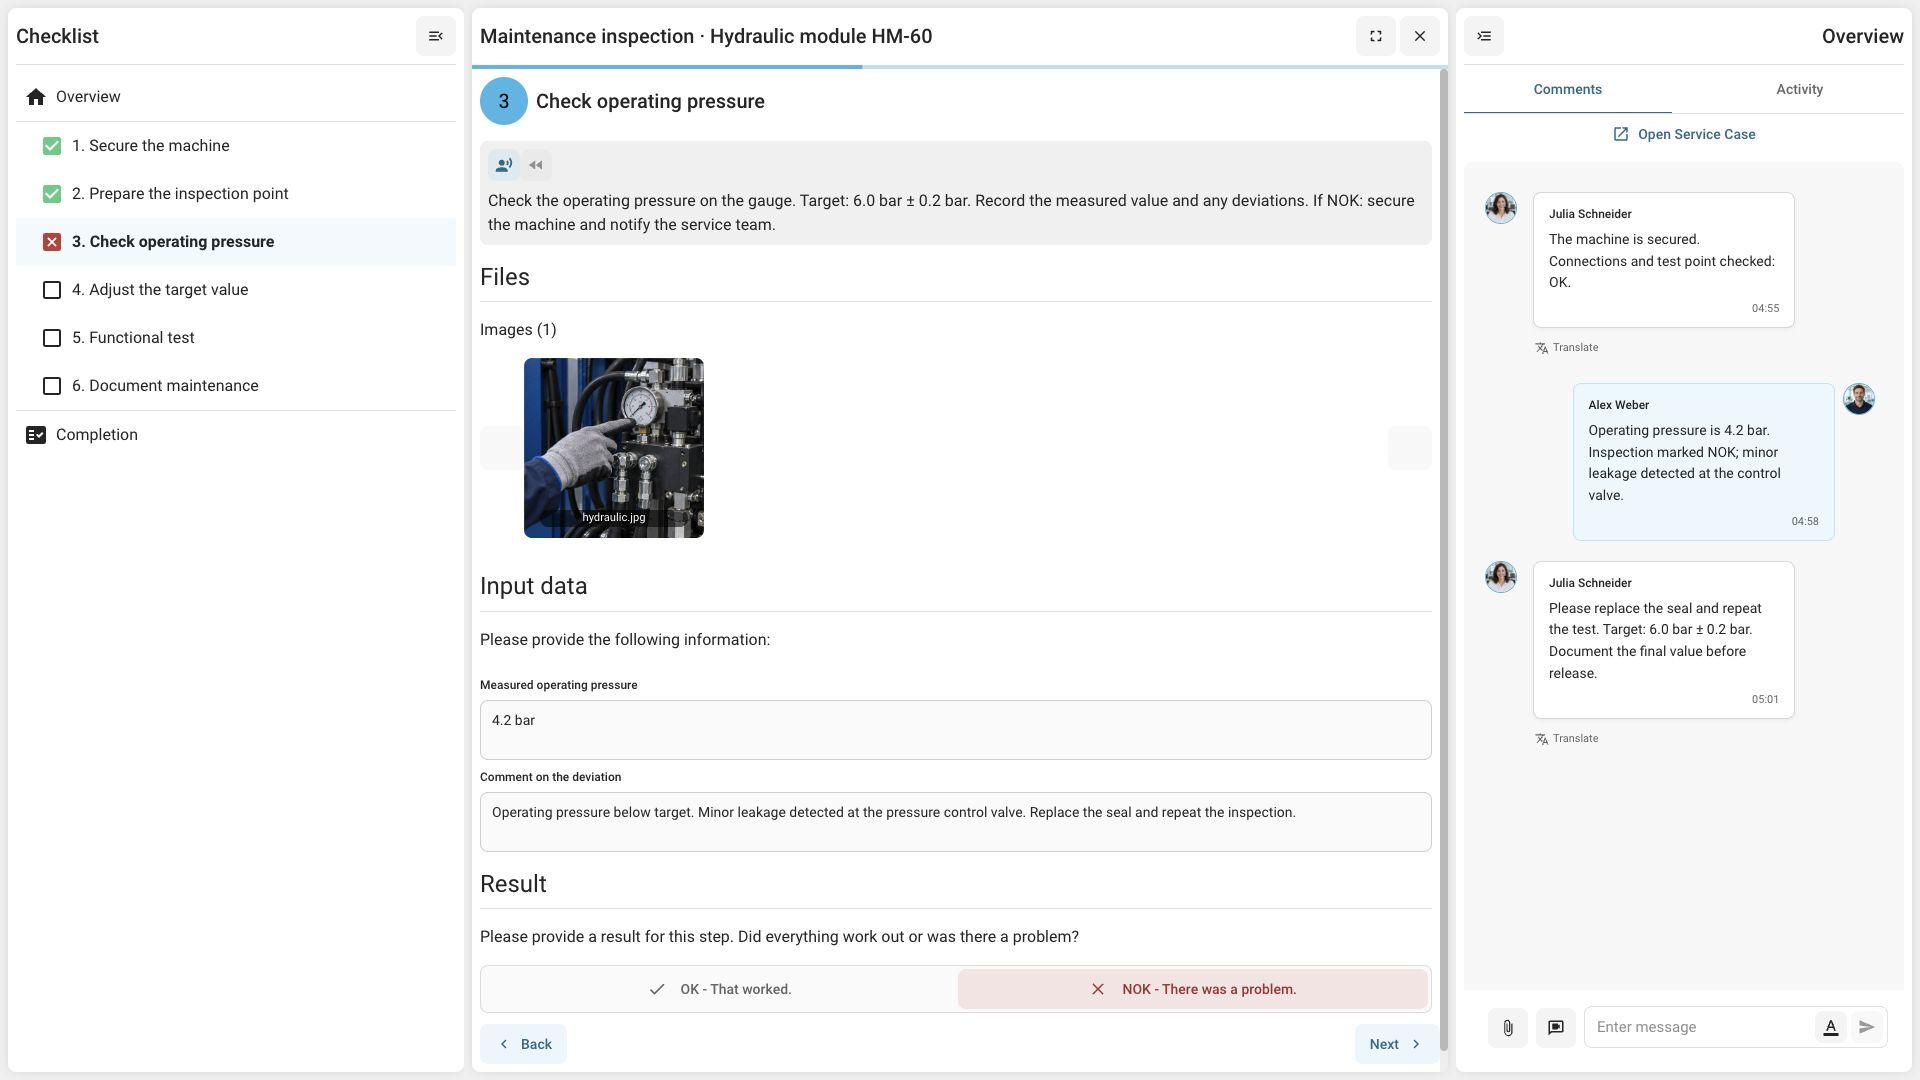Click the Measured operating pressure field
The width and height of the screenshot is (1920, 1080).
956,730
